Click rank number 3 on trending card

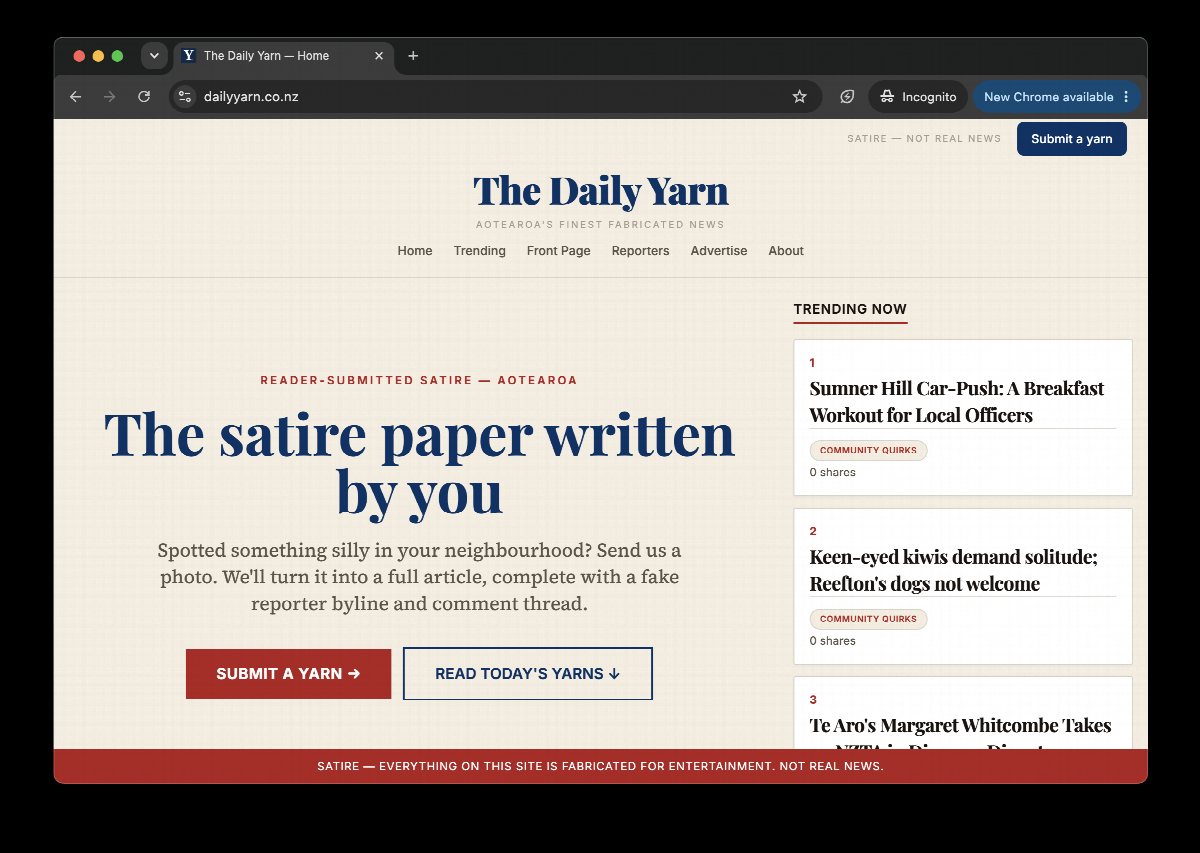pos(813,700)
